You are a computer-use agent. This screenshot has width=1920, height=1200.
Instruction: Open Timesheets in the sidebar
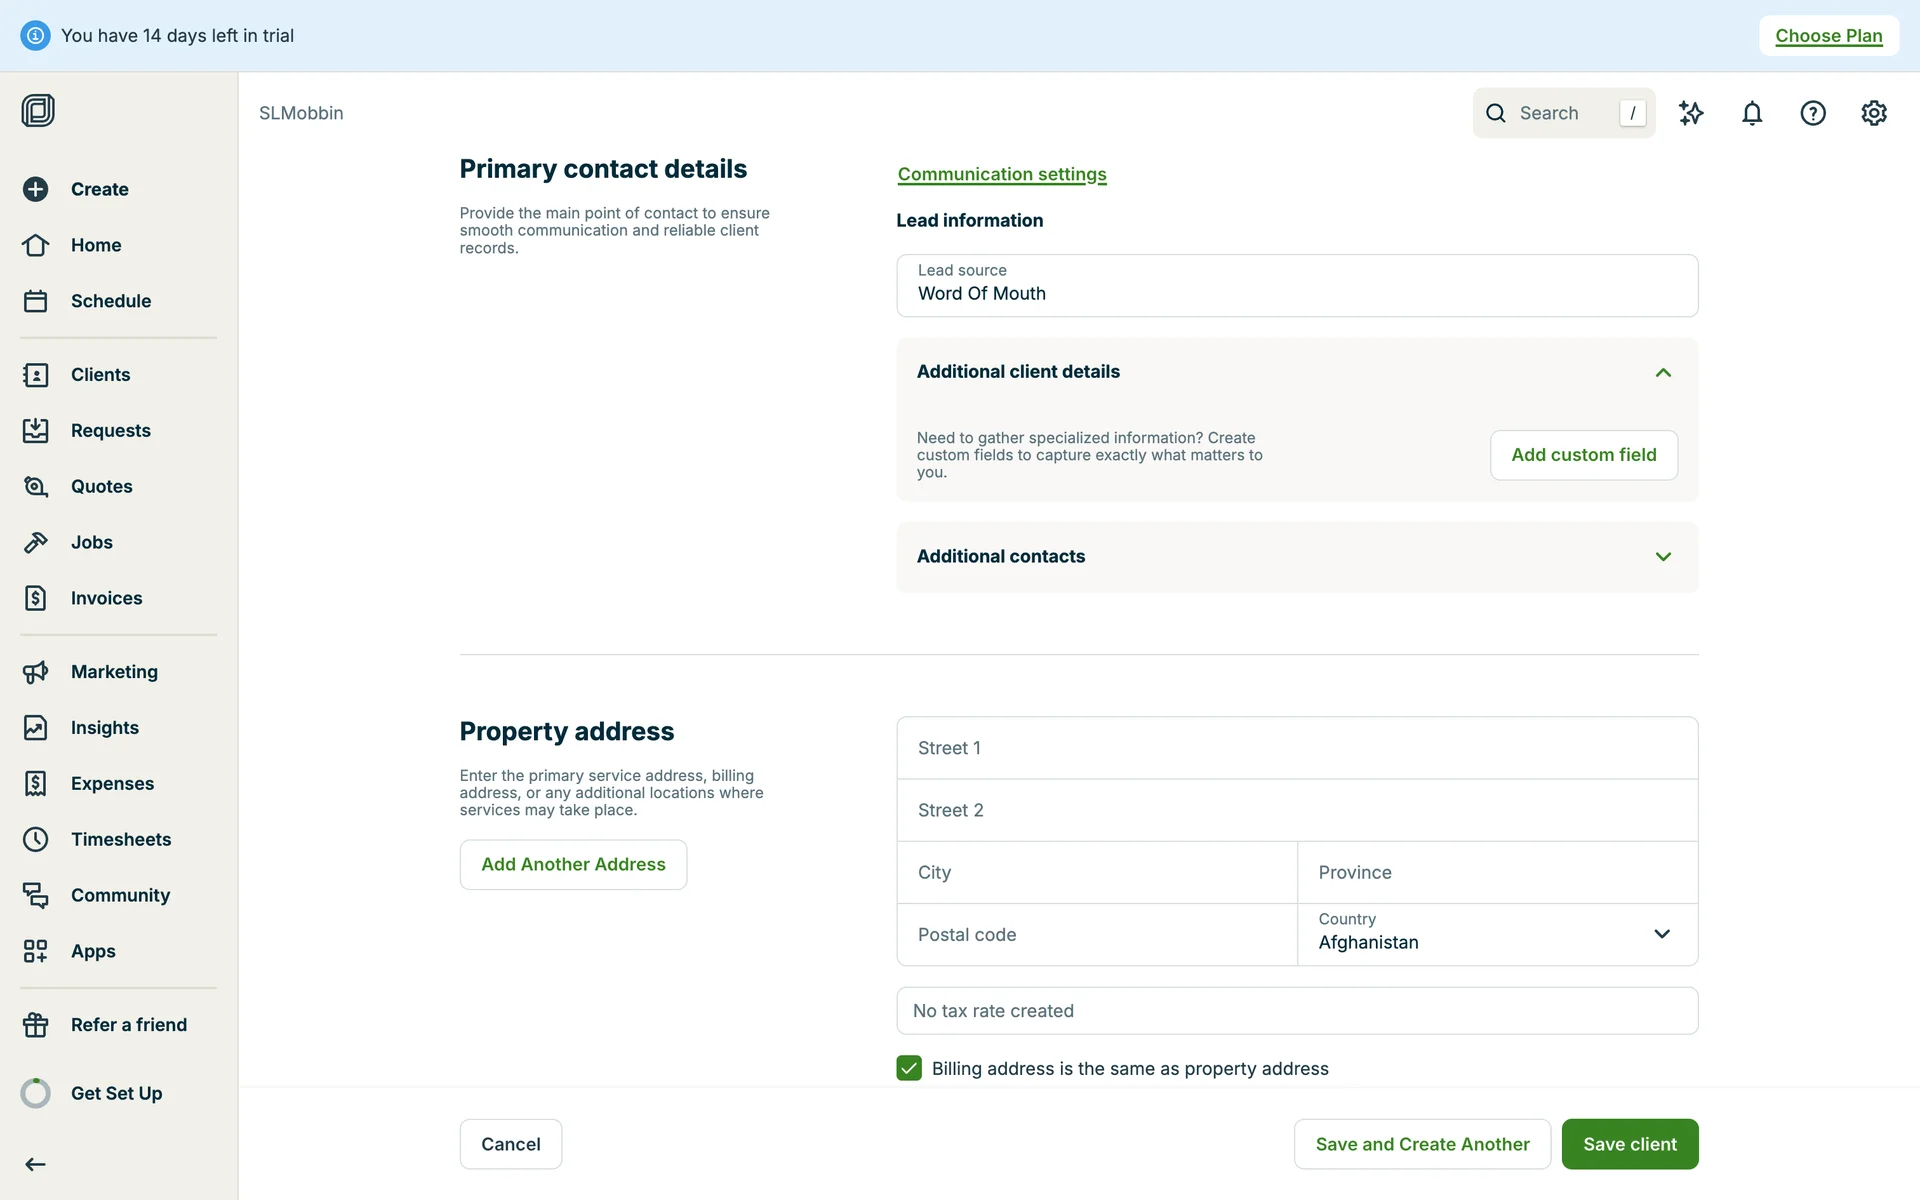[120, 839]
